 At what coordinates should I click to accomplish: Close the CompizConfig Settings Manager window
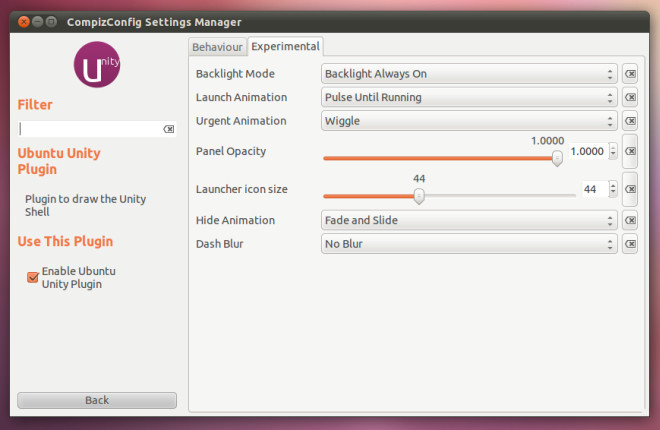[24, 22]
